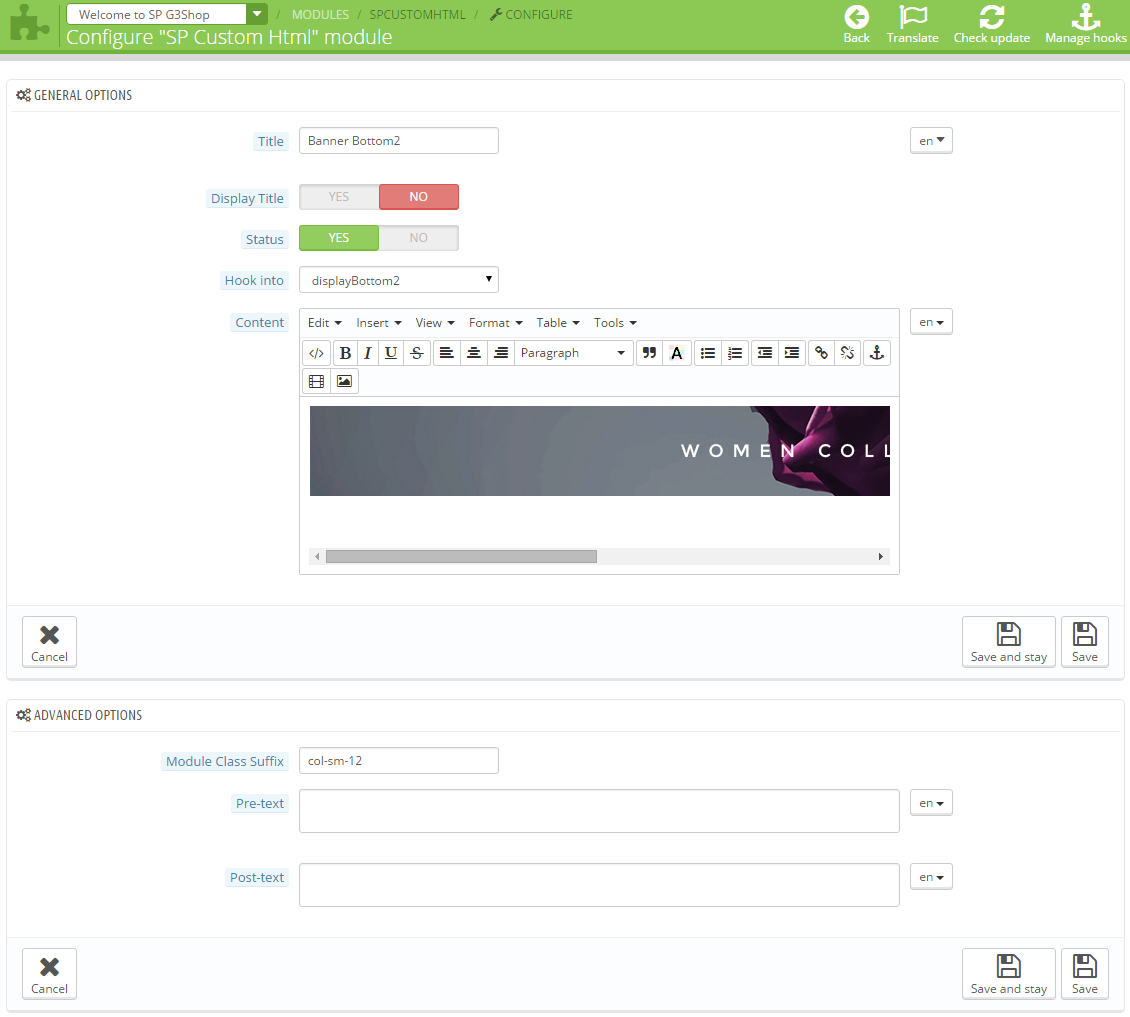Align text center in the editor
The image size is (1130, 1017).
tap(473, 353)
